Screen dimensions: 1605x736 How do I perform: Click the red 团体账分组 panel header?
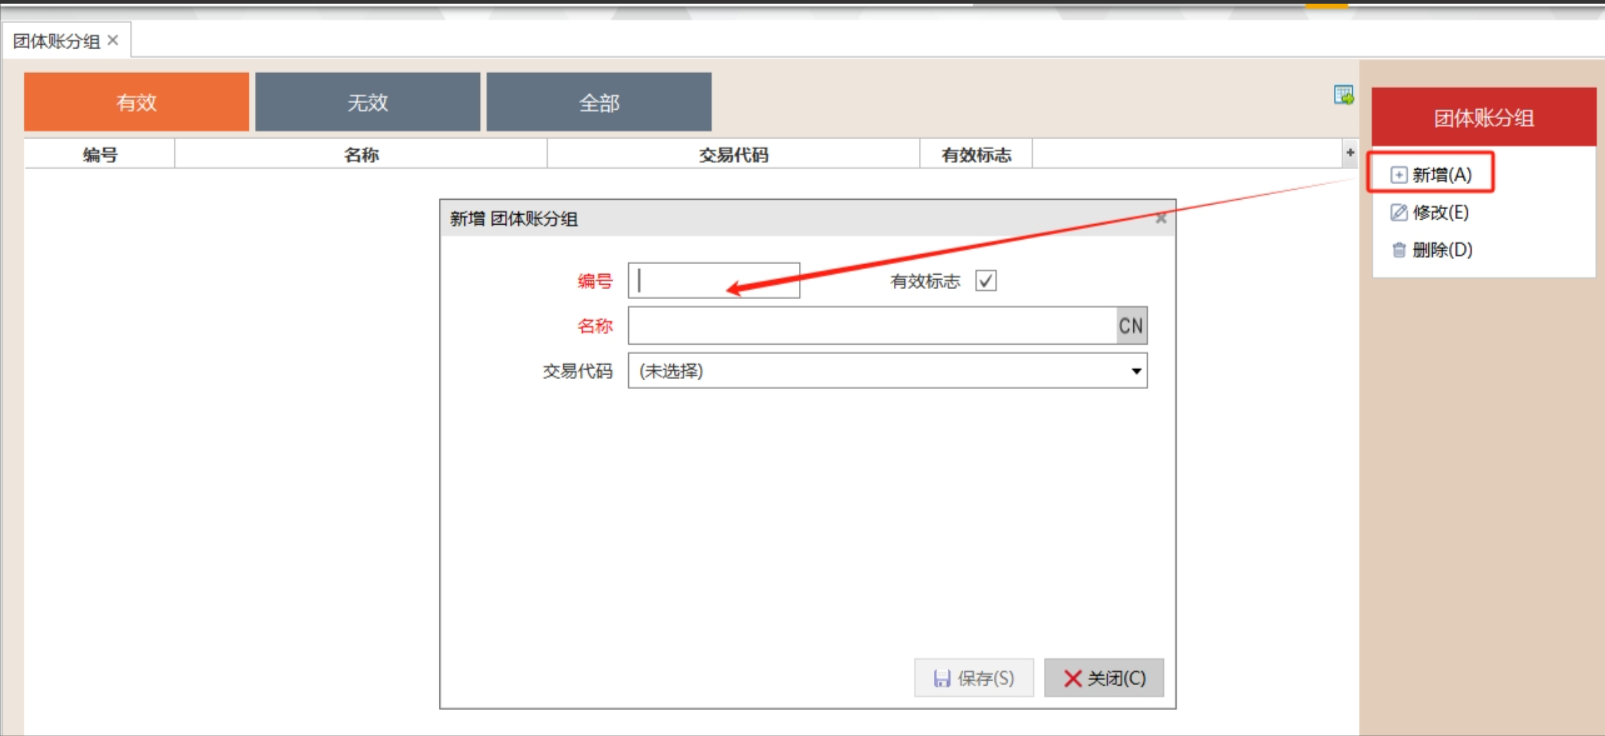(1483, 118)
